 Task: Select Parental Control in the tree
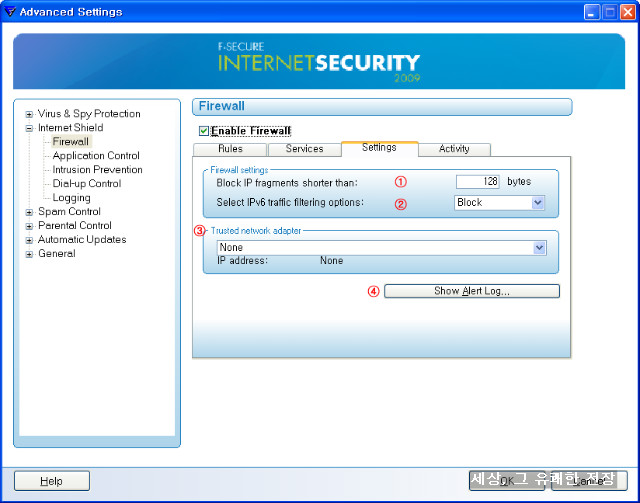[75, 225]
